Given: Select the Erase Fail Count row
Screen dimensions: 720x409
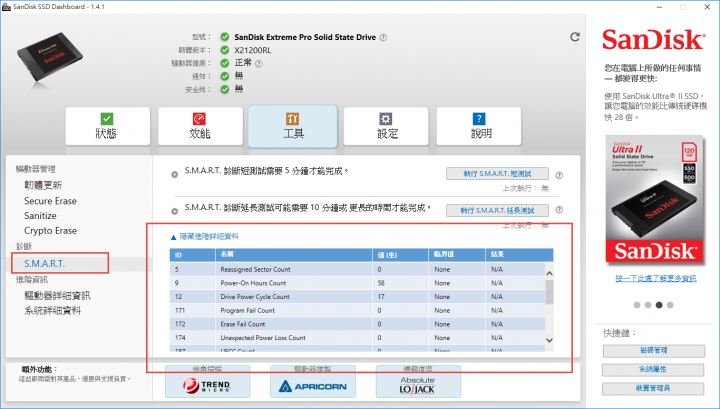Looking at the screenshot, I should 357,324.
